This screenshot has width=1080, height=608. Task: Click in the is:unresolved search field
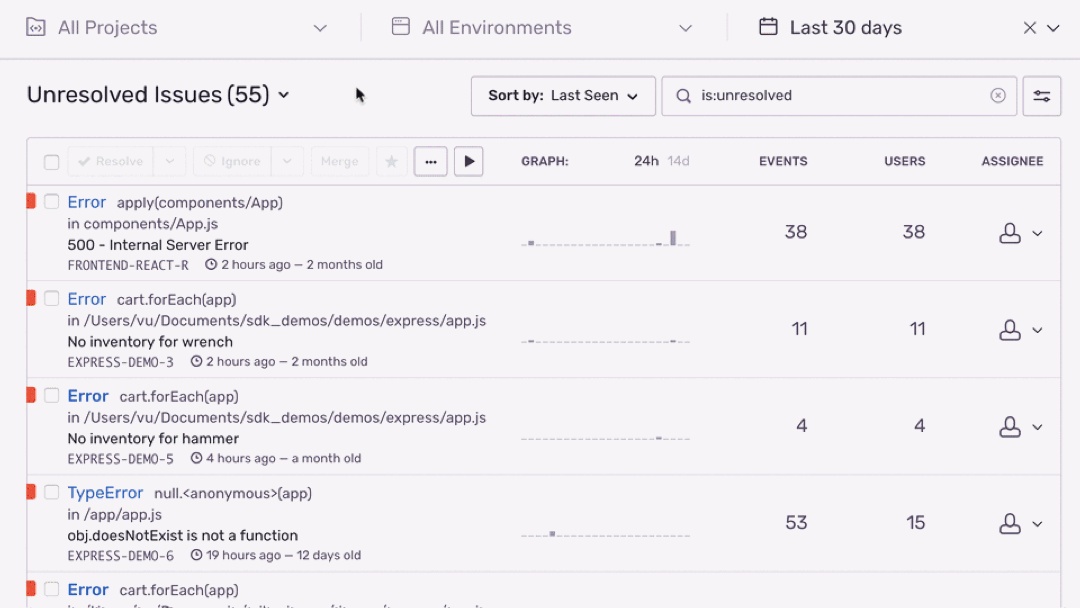839,96
